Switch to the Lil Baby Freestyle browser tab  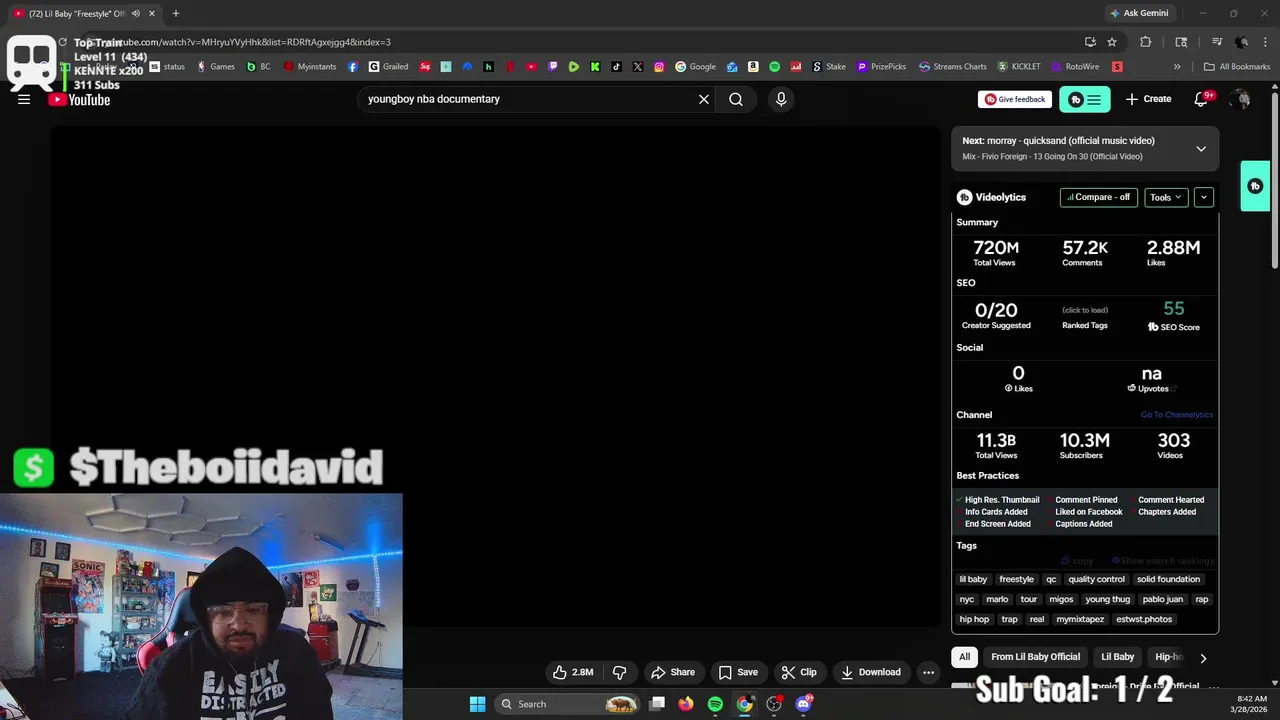click(80, 13)
